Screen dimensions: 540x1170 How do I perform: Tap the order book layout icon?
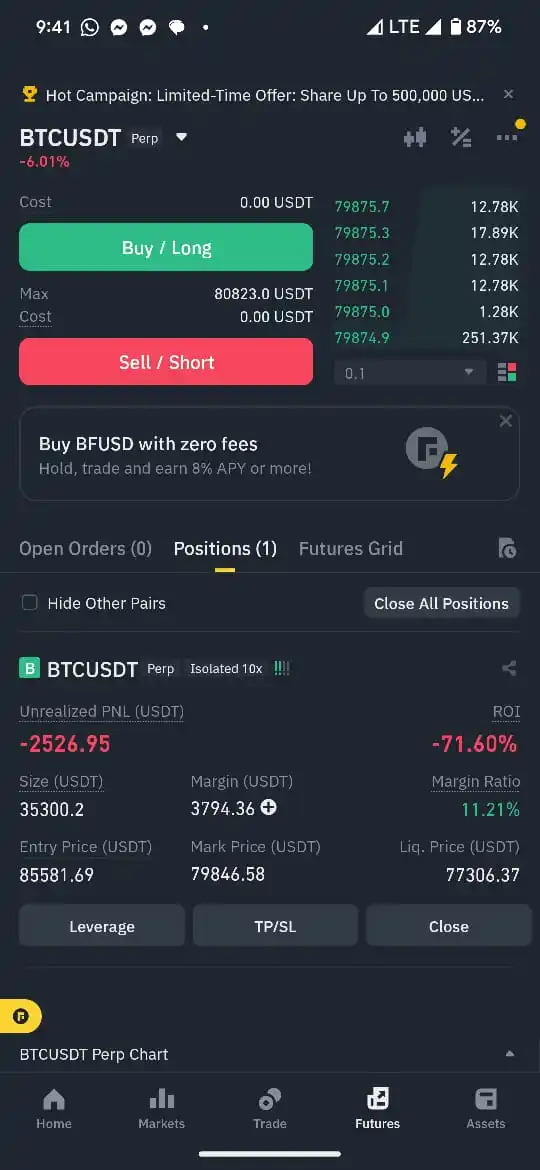[507, 372]
